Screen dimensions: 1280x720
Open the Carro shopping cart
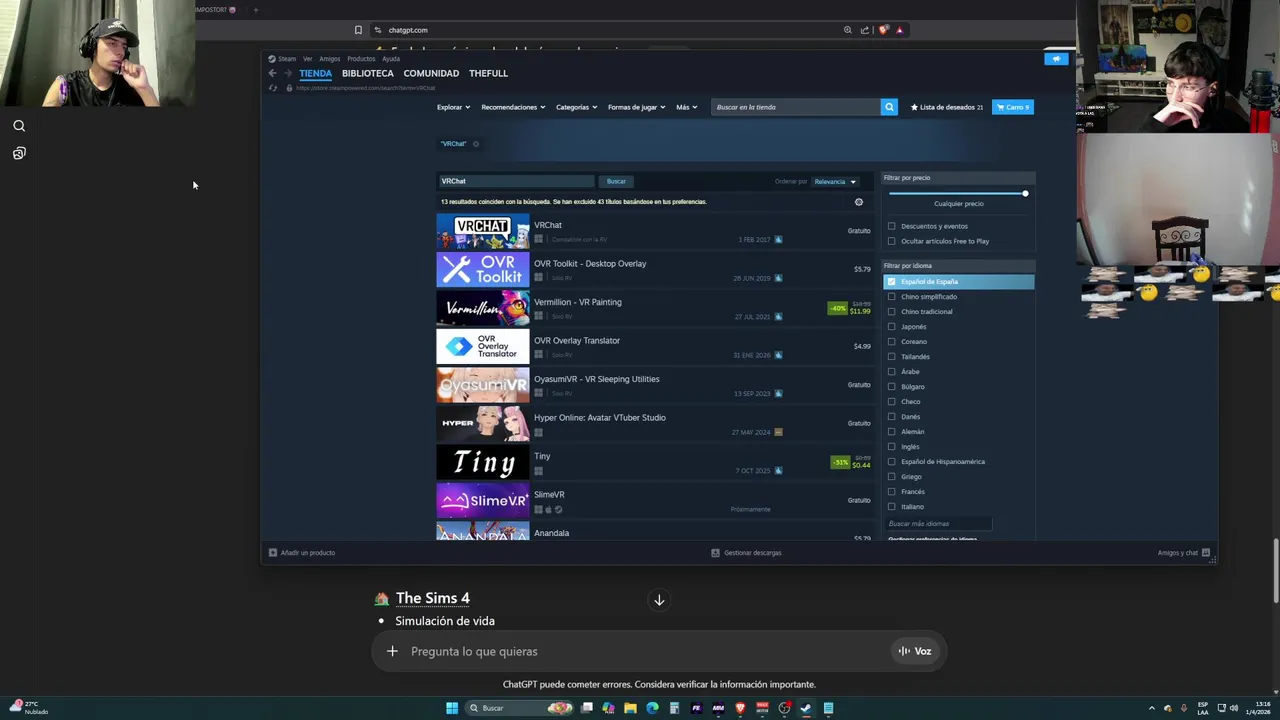pyautogui.click(x=1012, y=107)
